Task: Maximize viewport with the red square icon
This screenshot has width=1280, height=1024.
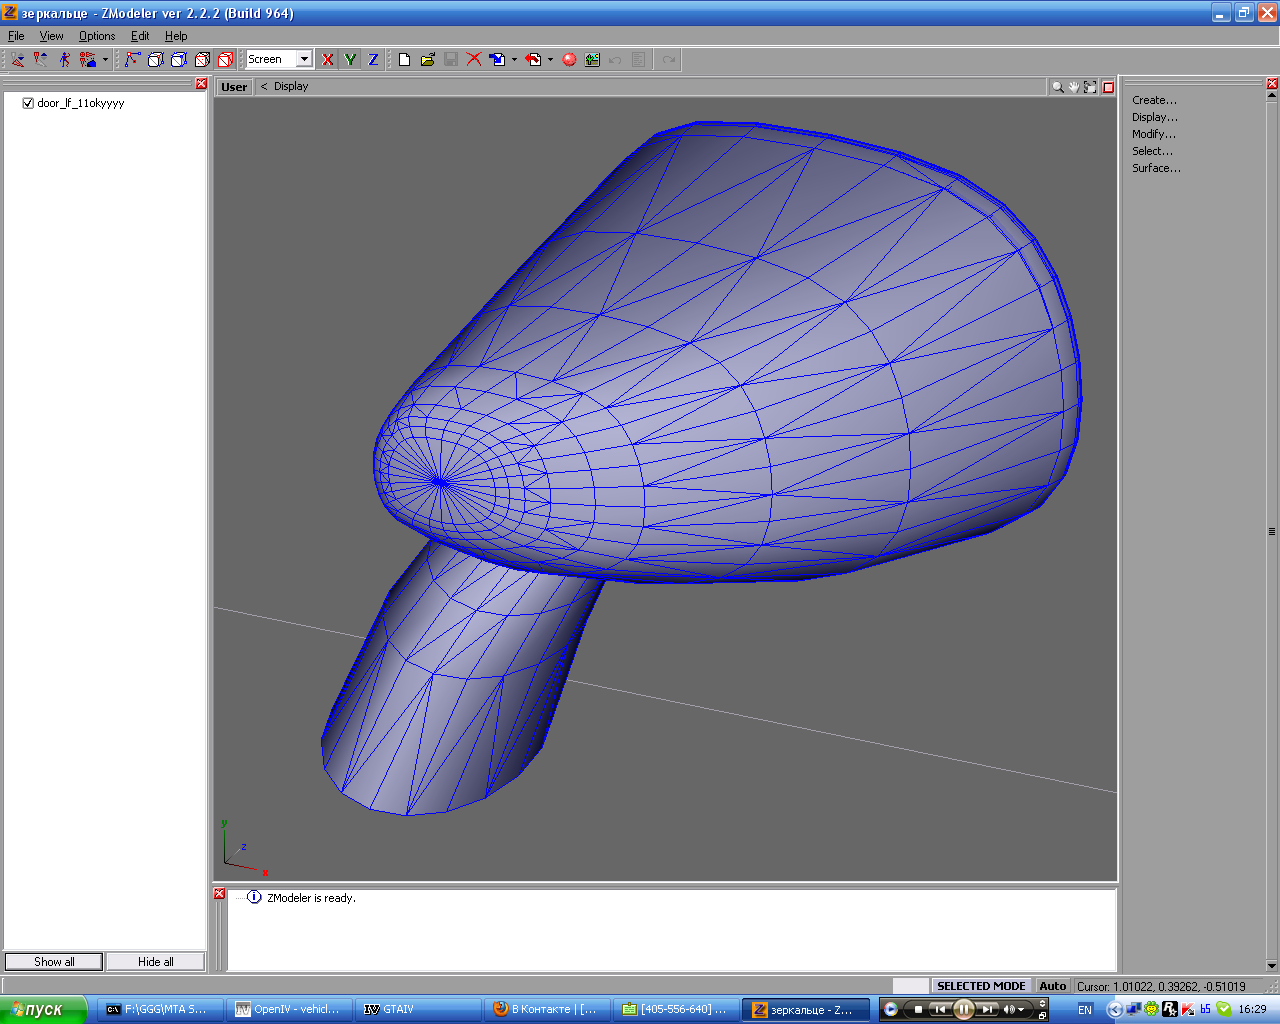Action: 1108,87
